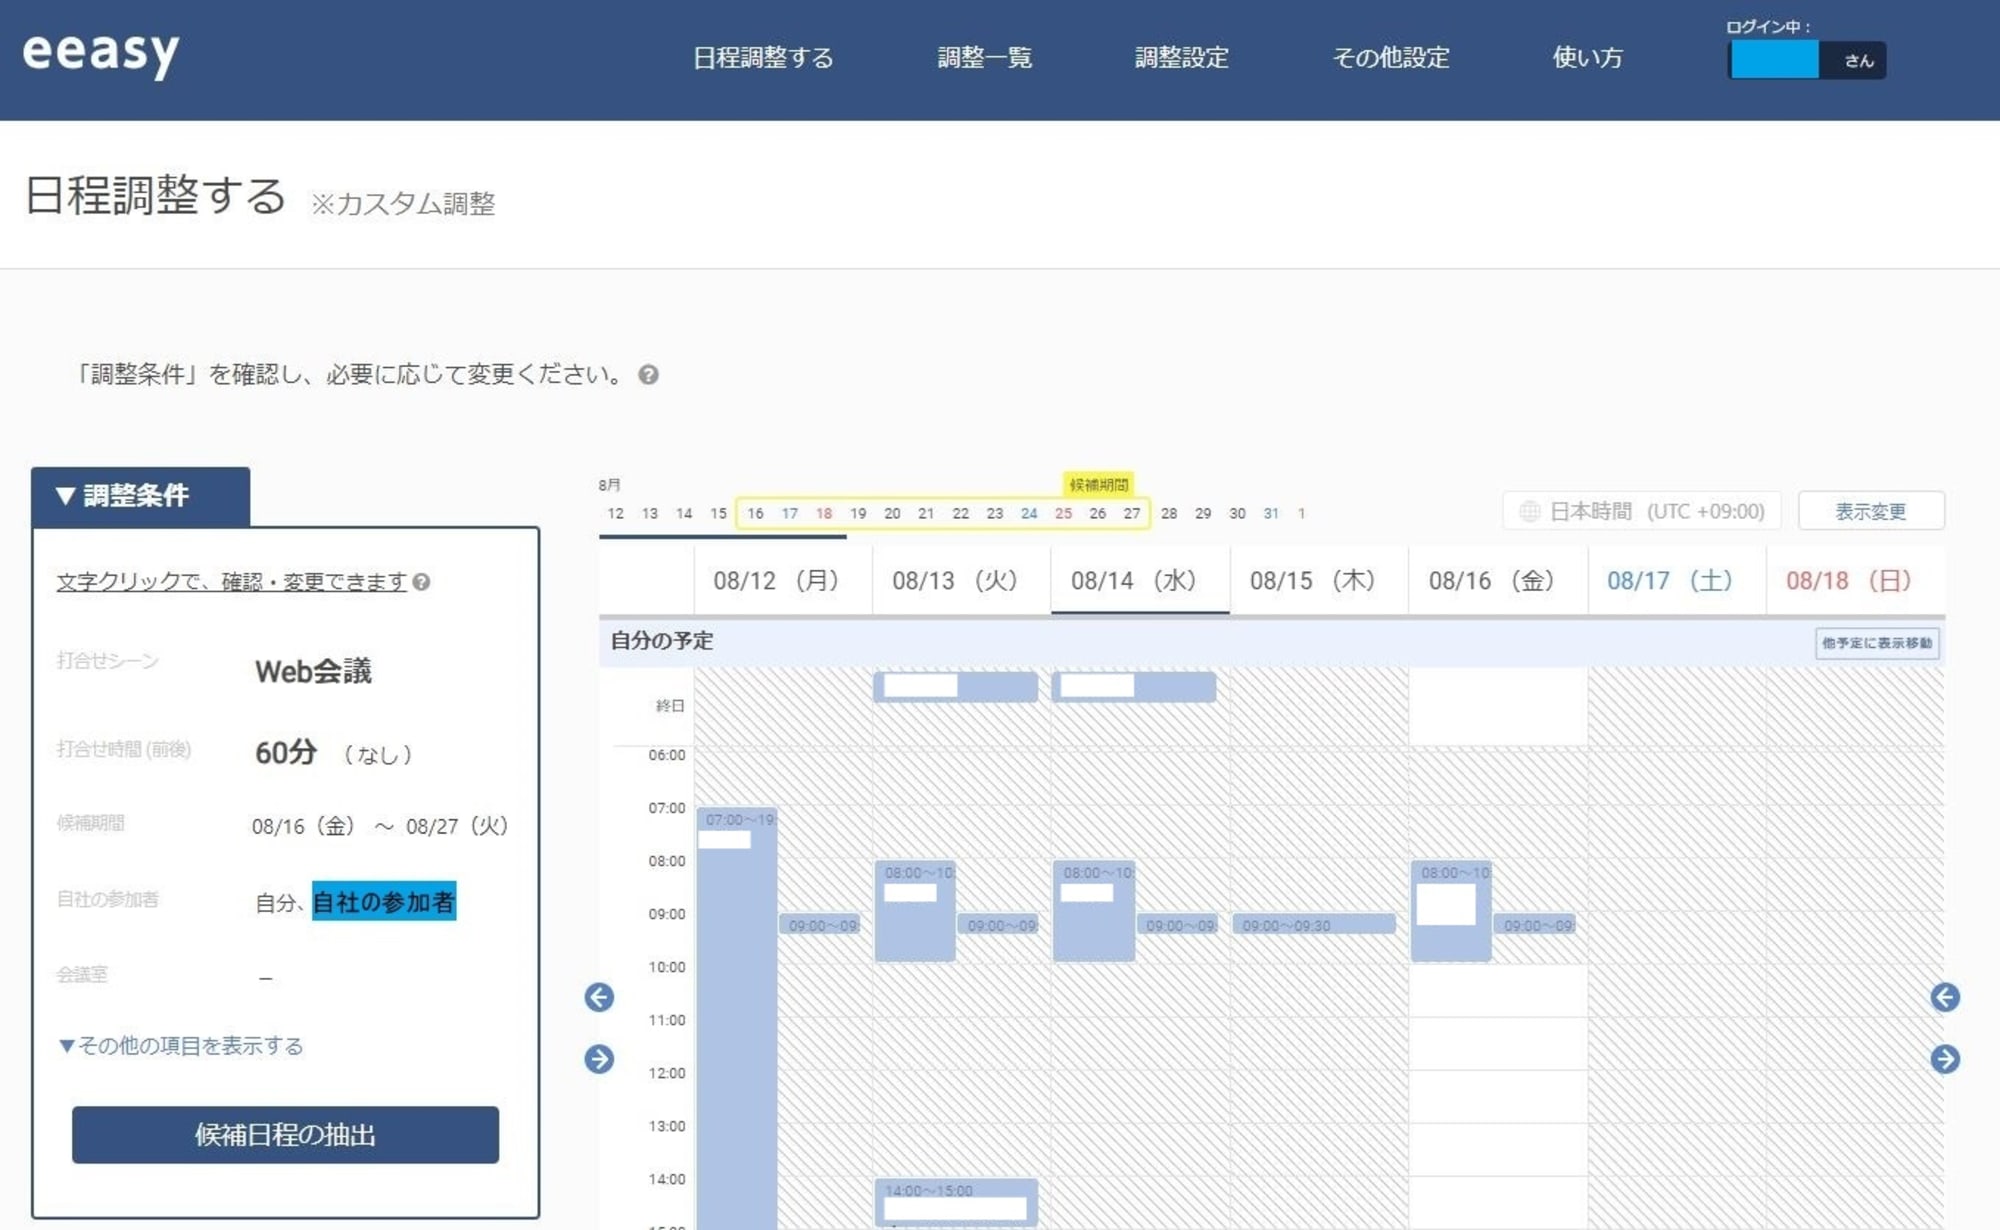This screenshot has height=1230, width=2000.
Task: Click date 16 in mini calendar strip
Action: click(x=755, y=513)
